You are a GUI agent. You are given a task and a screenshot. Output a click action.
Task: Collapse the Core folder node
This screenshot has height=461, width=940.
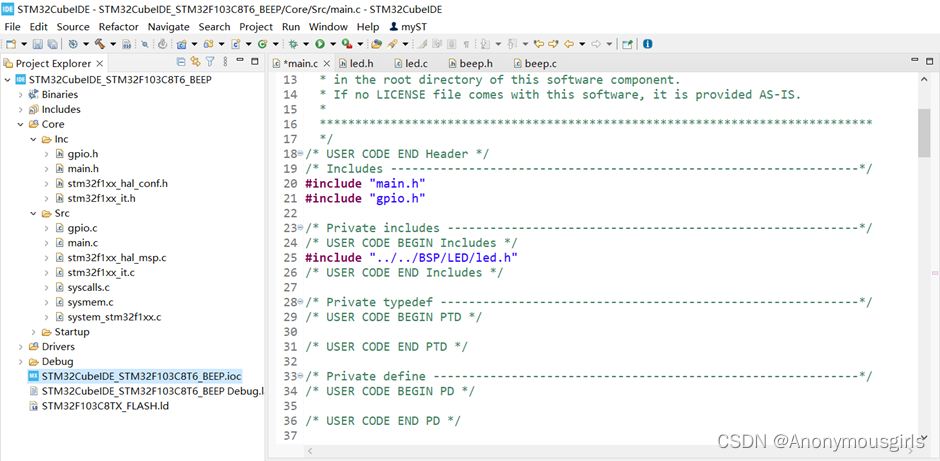(21, 125)
